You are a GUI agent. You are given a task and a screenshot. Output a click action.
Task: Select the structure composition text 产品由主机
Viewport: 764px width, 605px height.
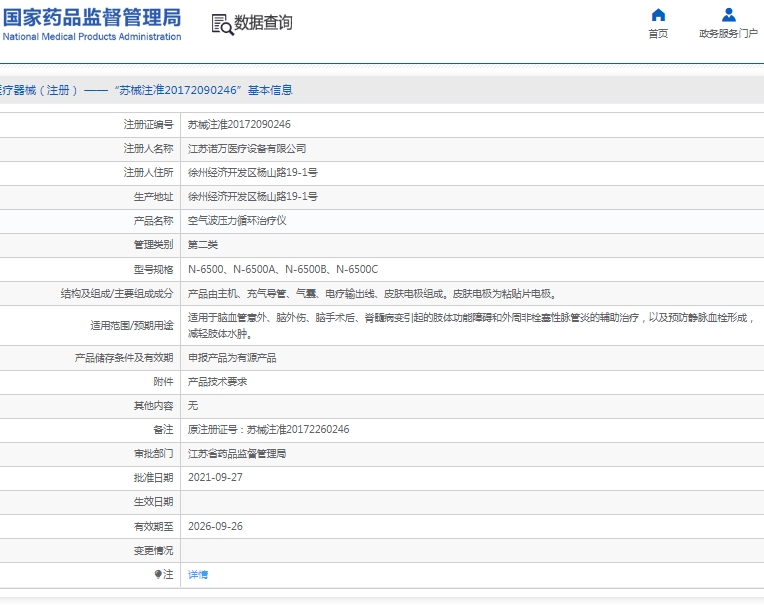click(x=372, y=294)
